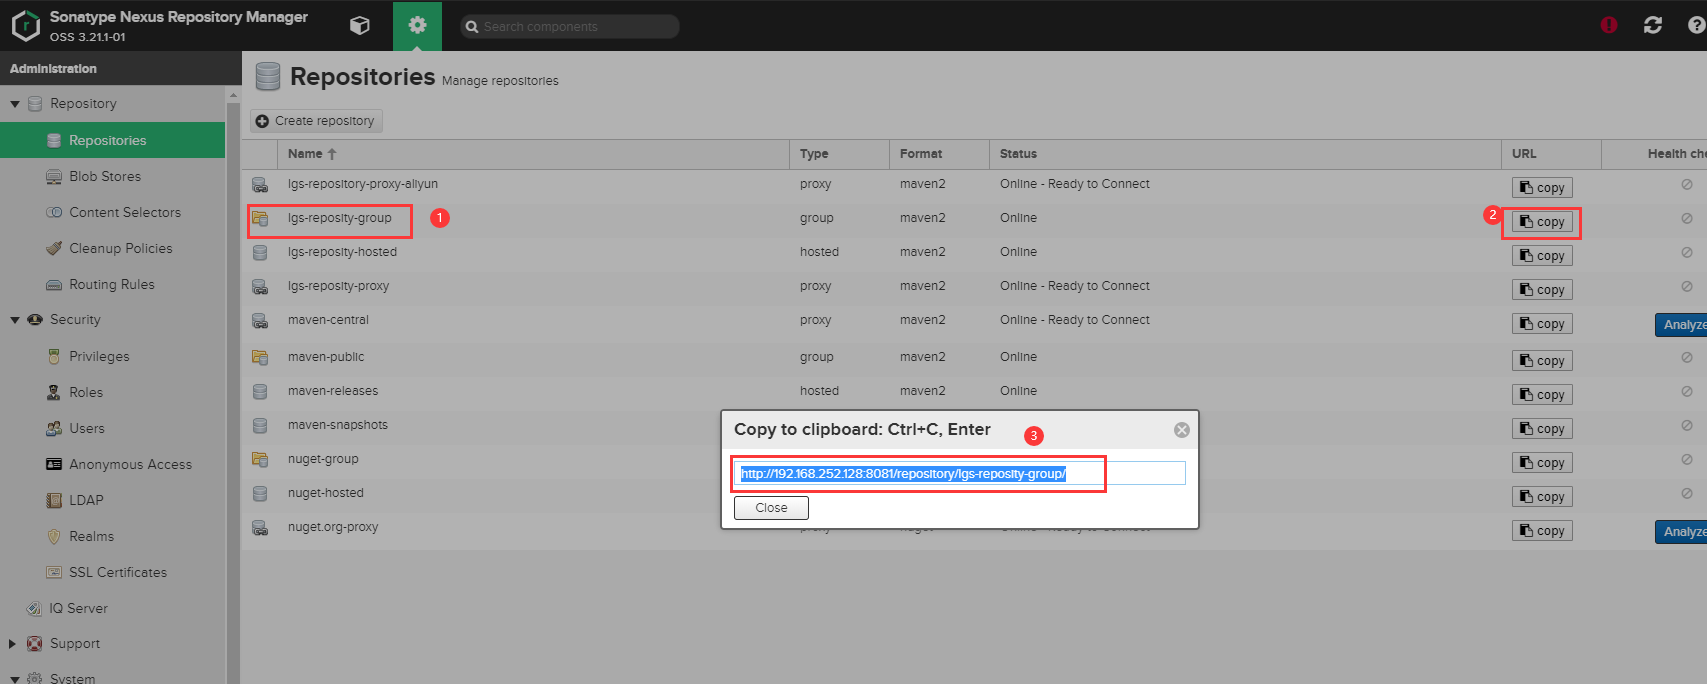
Task: Collapse the Security tree section
Action: coord(15,320)
